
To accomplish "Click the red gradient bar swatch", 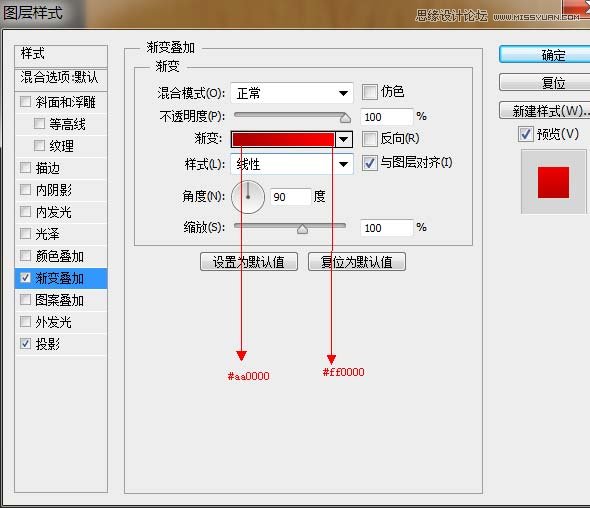I will click(x=283, y=139).
